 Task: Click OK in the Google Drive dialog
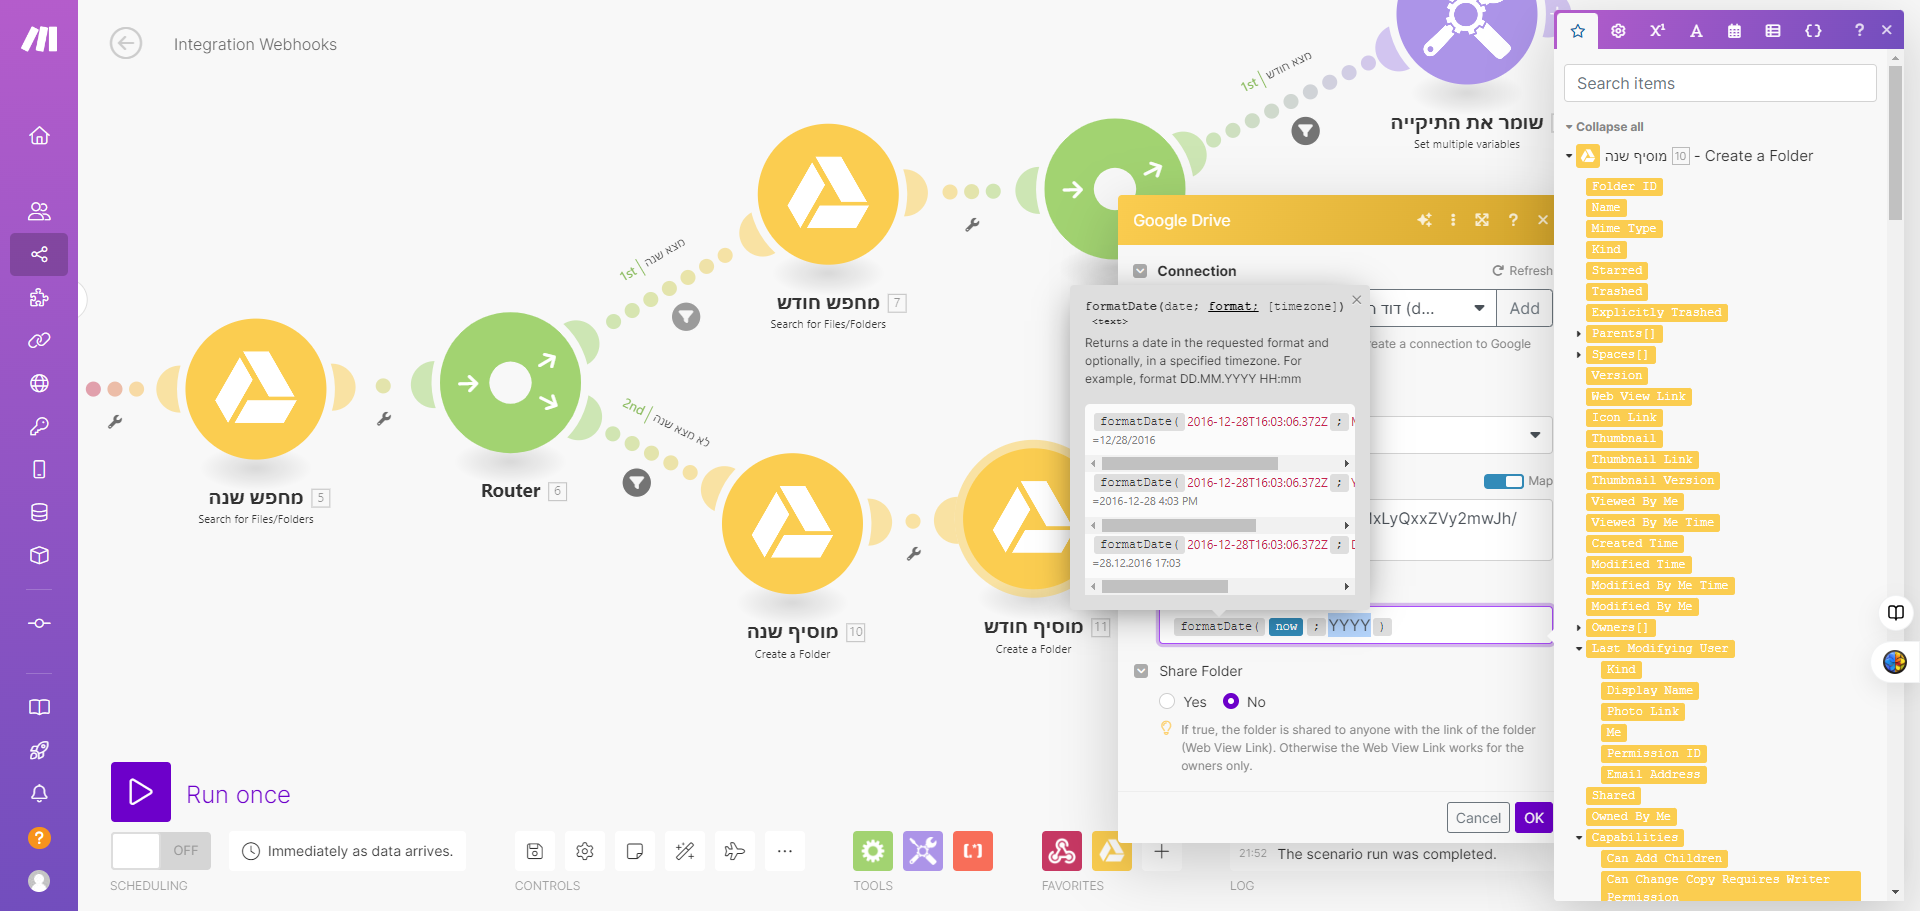[1534, 817]
